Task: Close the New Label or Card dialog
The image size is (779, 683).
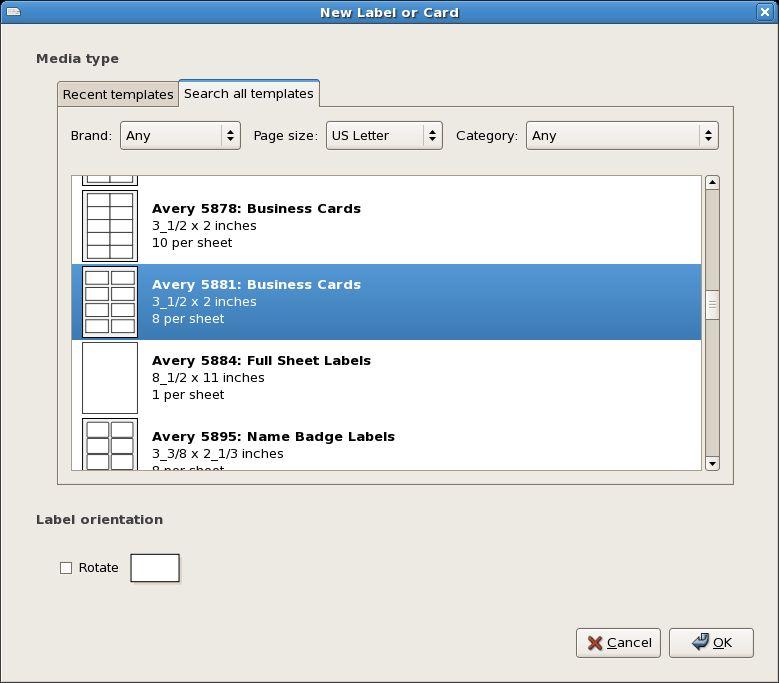Action: click(x=765, y=12)
